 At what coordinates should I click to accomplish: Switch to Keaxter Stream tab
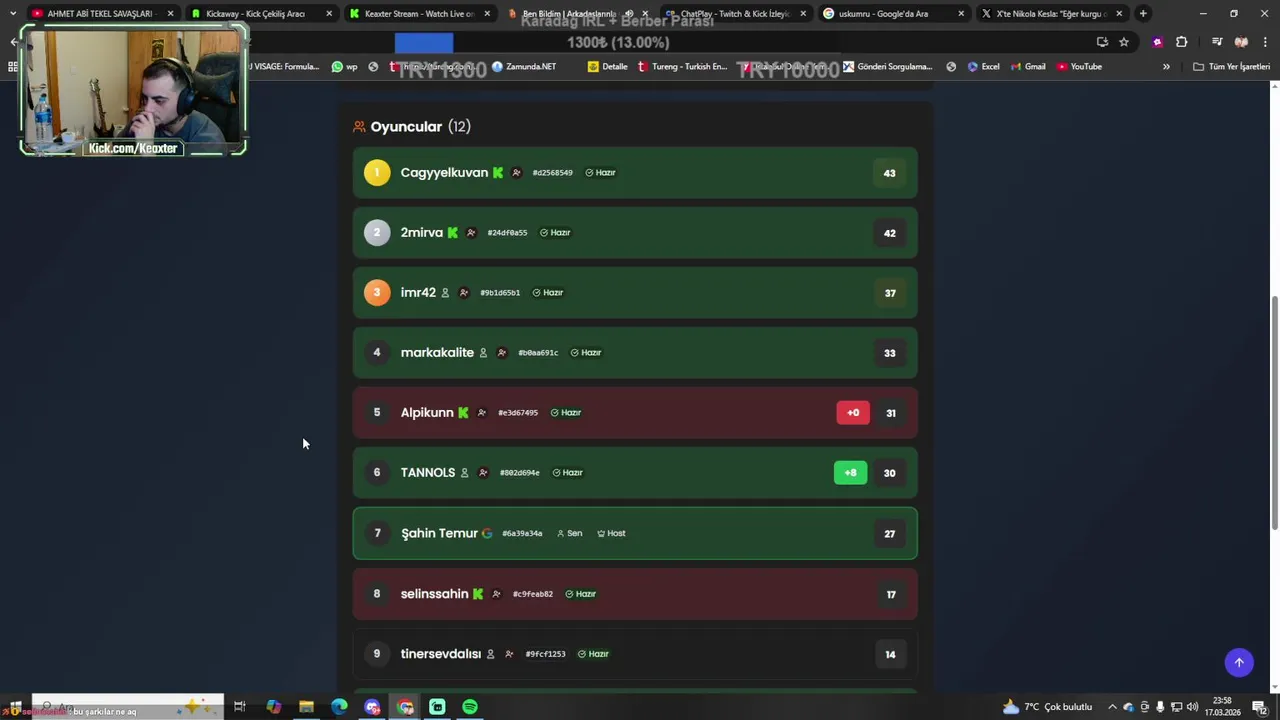tap(419, 14)
